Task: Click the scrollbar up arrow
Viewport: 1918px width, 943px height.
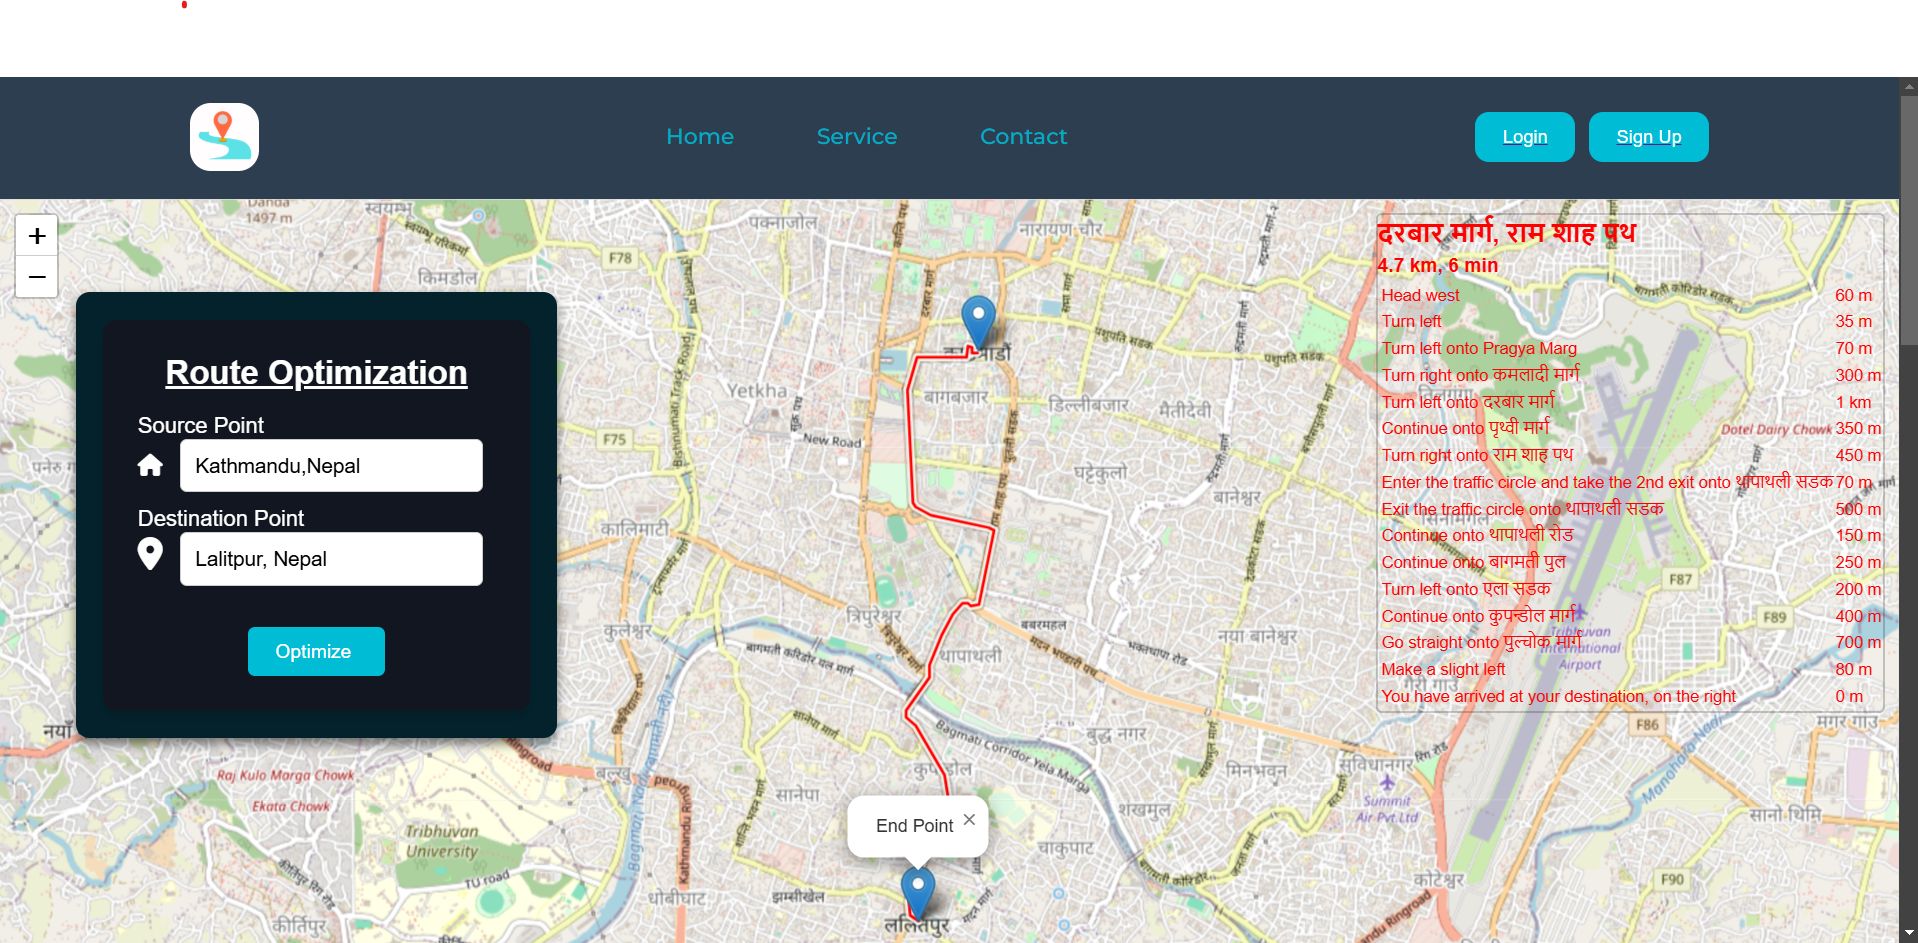Action: 1908,86
